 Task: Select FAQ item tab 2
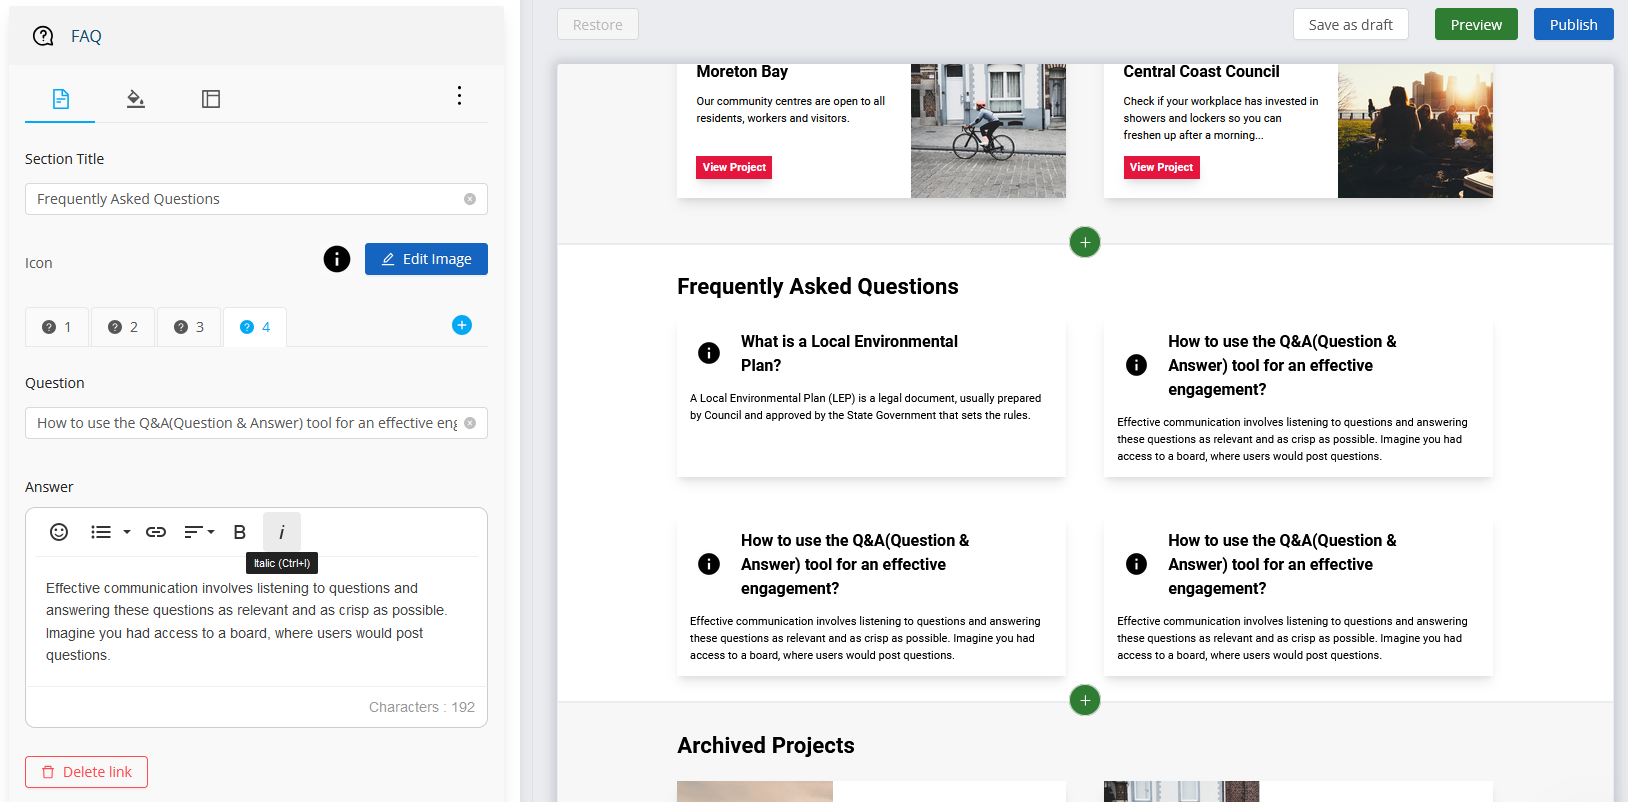123,327
